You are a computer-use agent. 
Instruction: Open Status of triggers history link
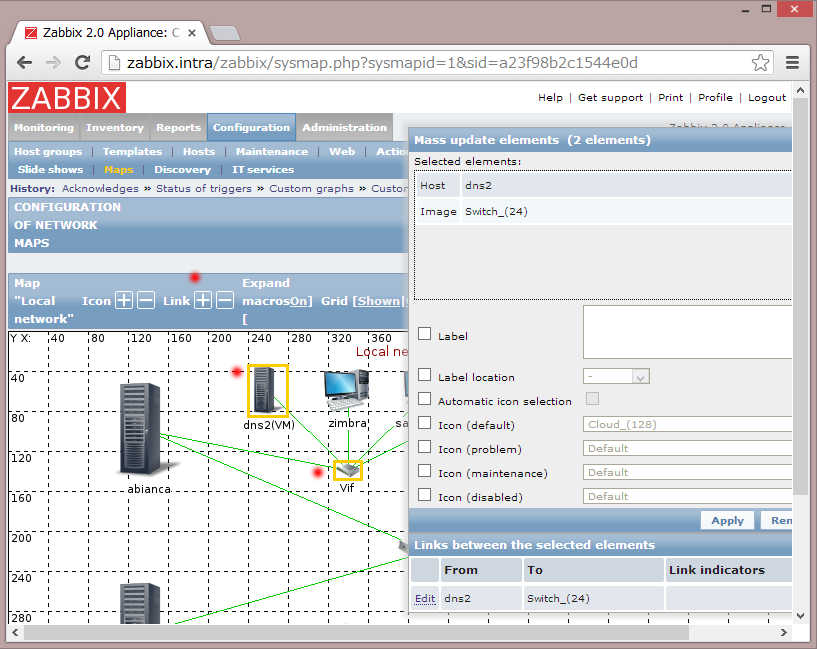point(204,189)
